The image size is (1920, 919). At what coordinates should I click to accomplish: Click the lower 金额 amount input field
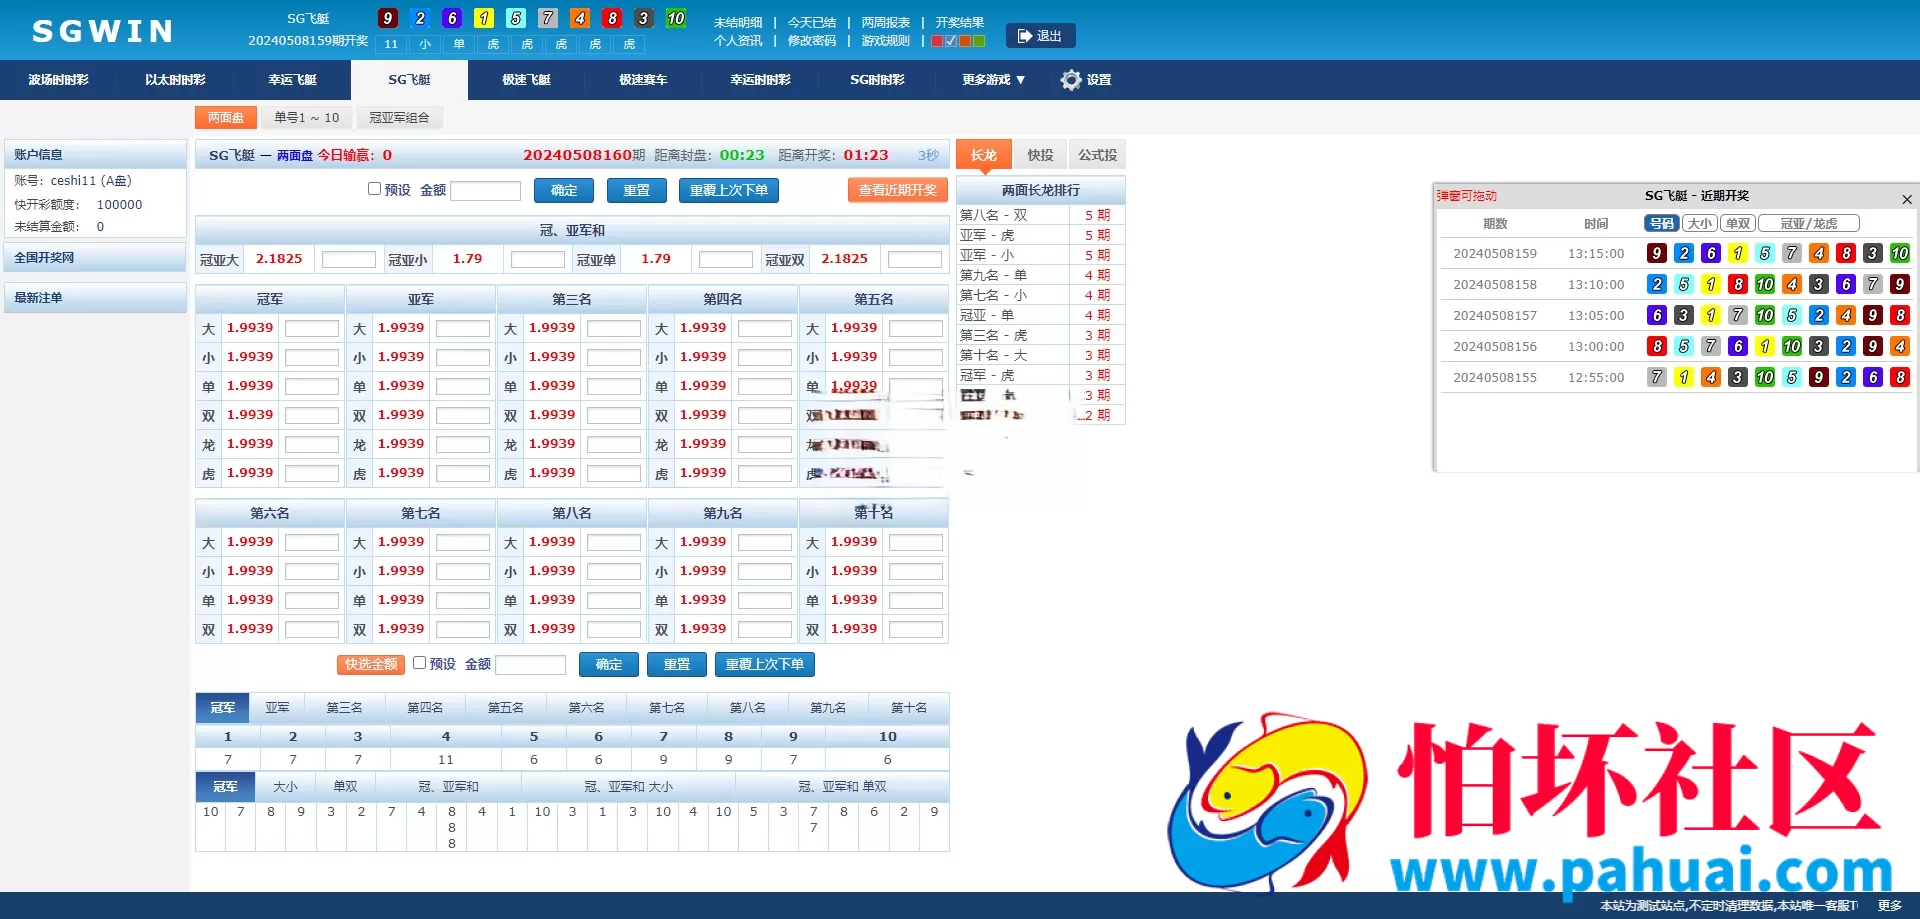point(531,664)
